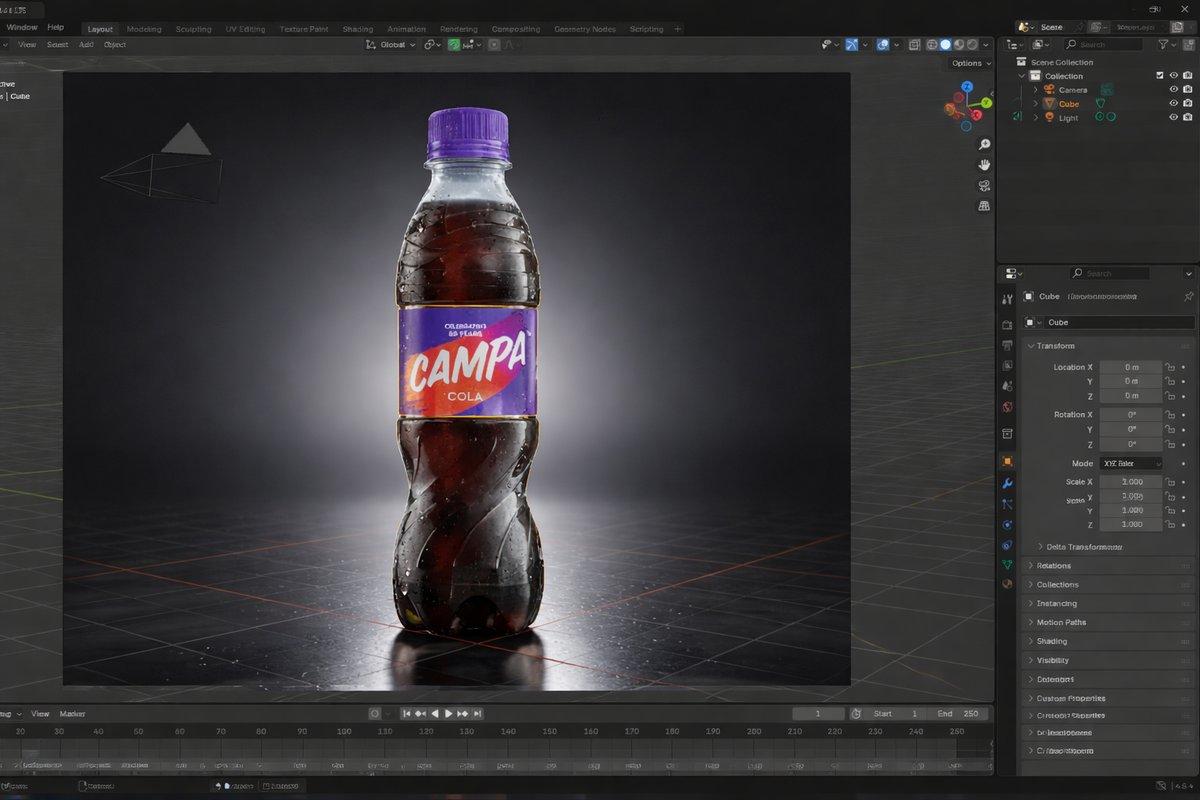Toggle camera view icon in viewport
The height and width of the screenshot is (800, 1200).
pyautogui.click(x=984, y=185)
